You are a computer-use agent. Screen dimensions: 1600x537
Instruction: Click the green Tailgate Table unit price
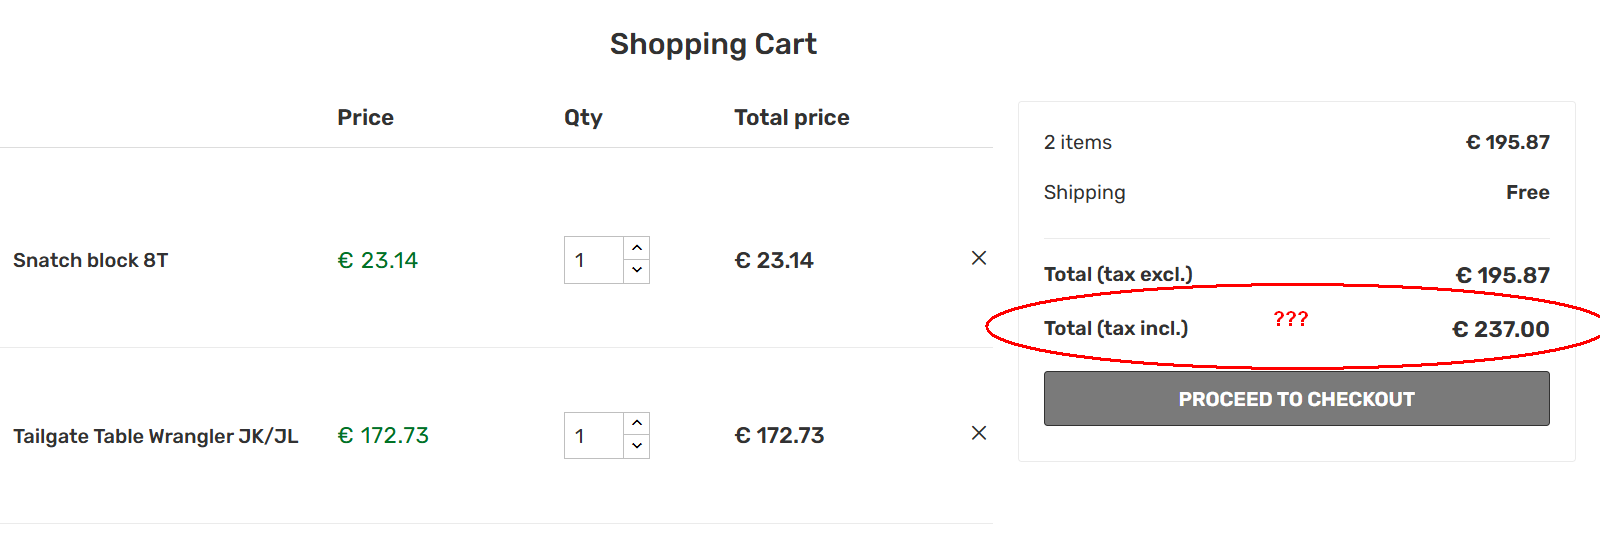(x=383, y=436)
